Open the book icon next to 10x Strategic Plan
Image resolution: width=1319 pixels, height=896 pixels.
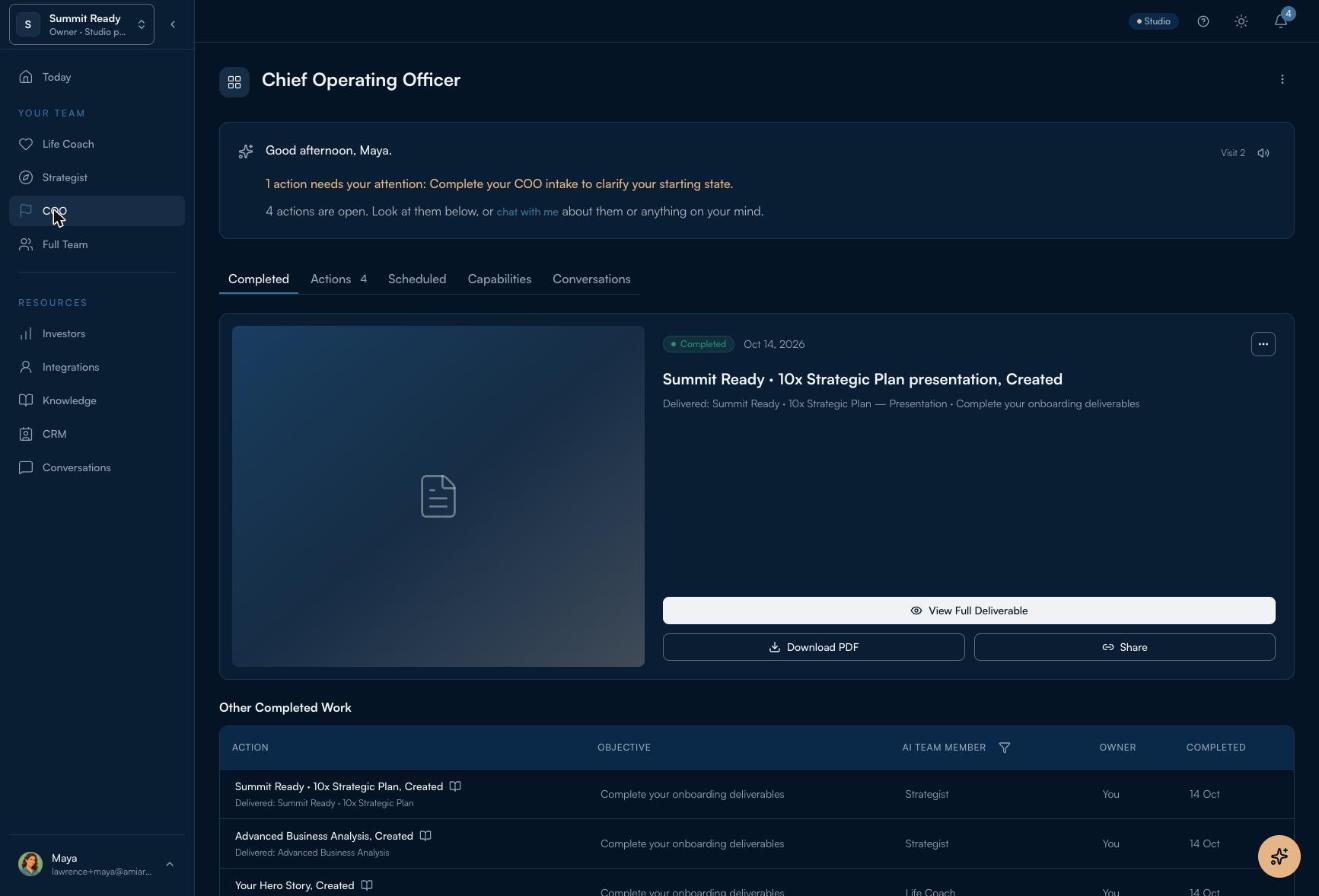pos(455,786)
